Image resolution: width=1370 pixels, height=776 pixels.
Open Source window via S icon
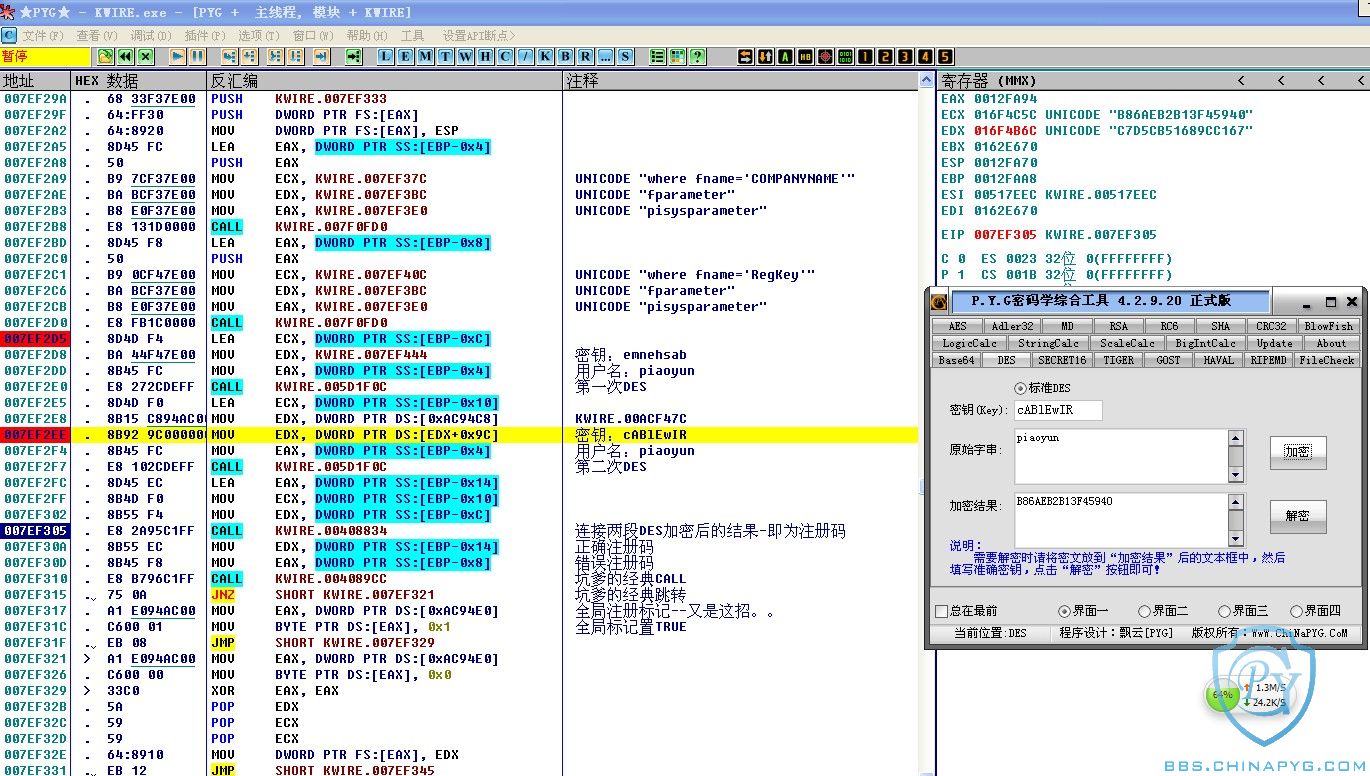click(x=626, y=57)
